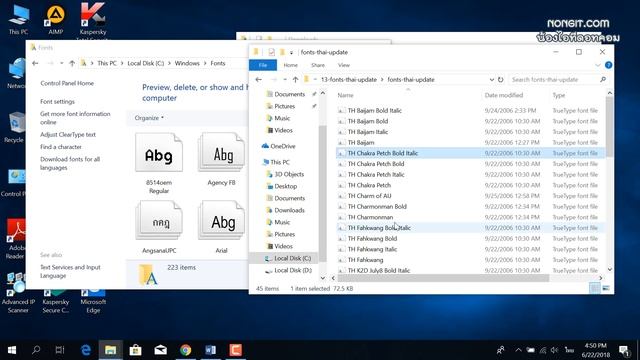Expand the Explorer ribbon chevron
Viewport: 640px width, 360px height.
[x=598, y=65]
